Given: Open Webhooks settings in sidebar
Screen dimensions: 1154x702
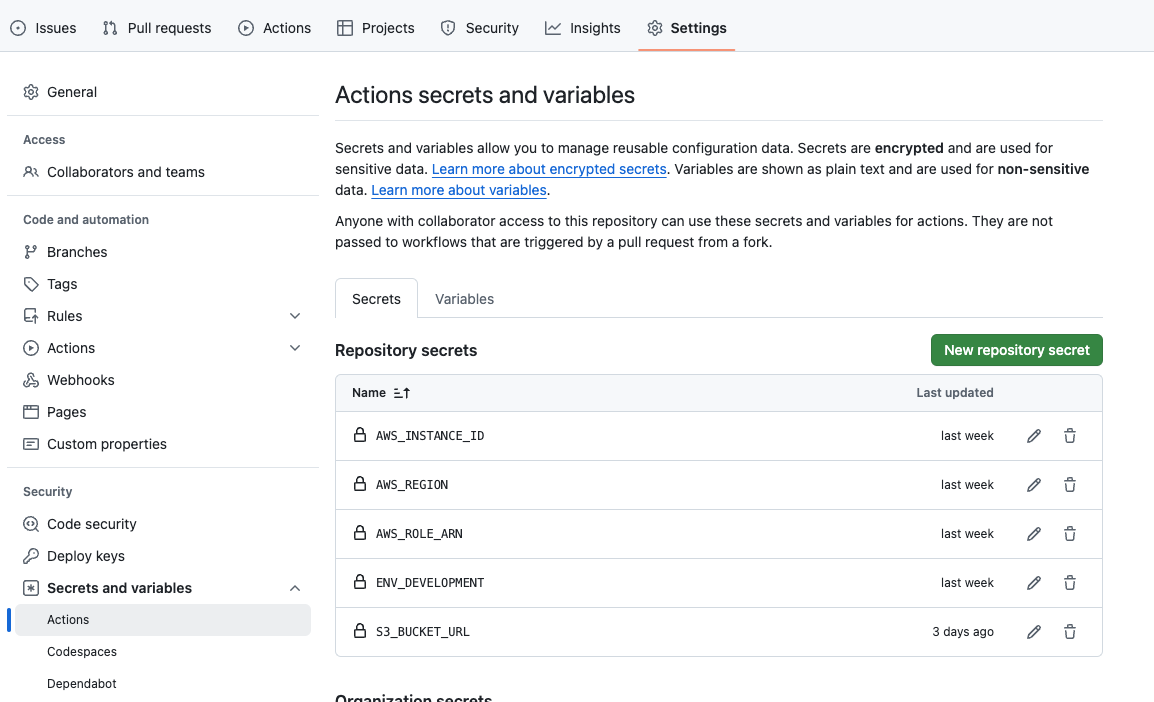Looking at the screenshot, I should 81,380.
